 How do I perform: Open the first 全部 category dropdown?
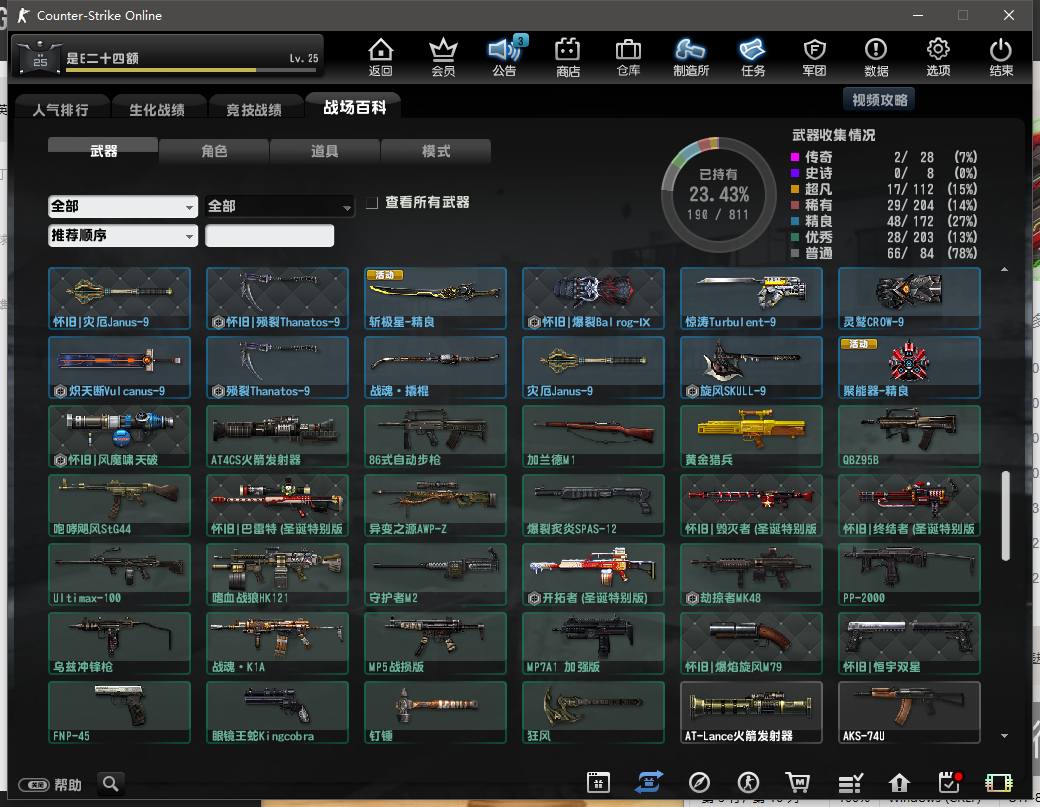pos(123,206)
